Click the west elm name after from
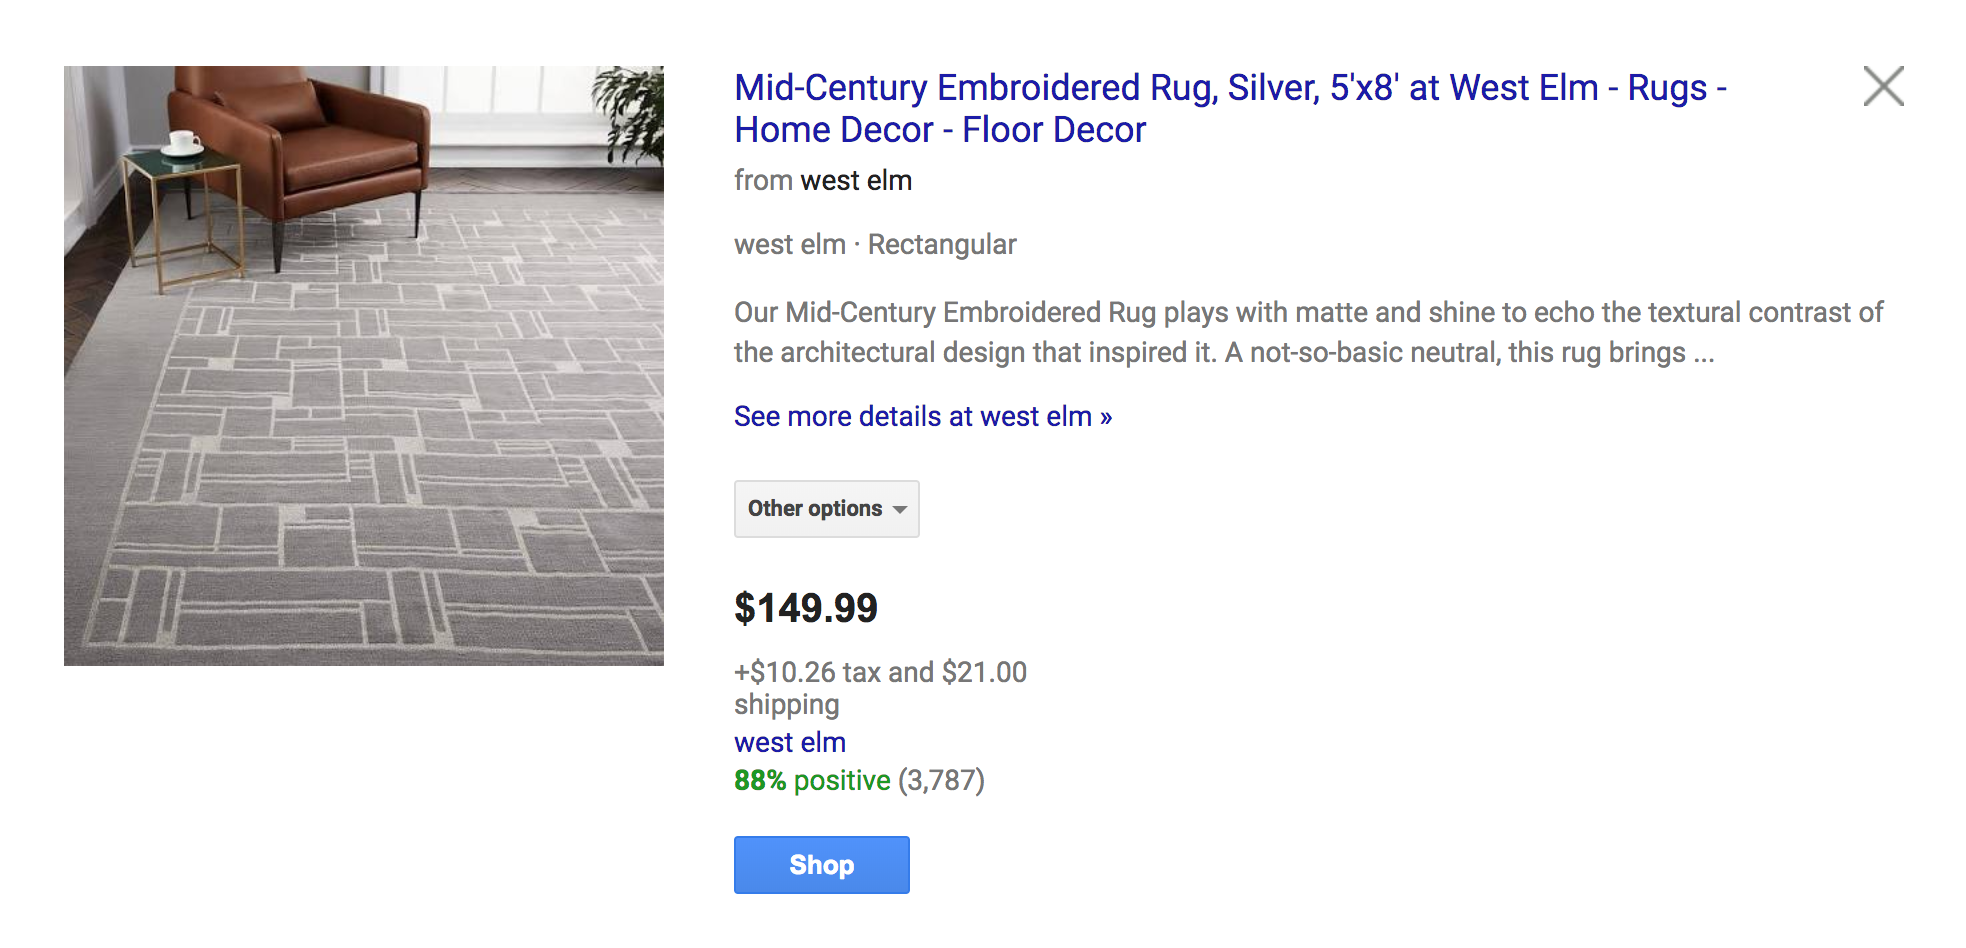The width and height of the screenshot is (1966, 948). [x=856, y=180]
